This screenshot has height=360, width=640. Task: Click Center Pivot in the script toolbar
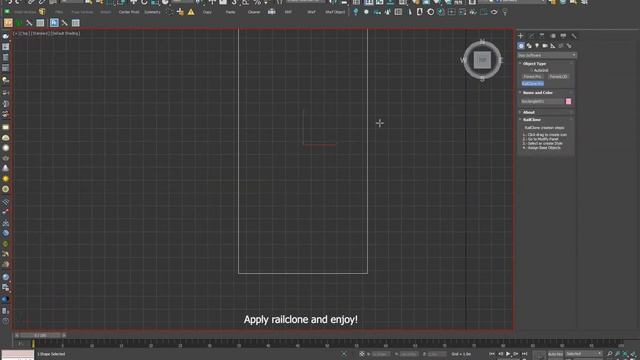pos(129,12)
